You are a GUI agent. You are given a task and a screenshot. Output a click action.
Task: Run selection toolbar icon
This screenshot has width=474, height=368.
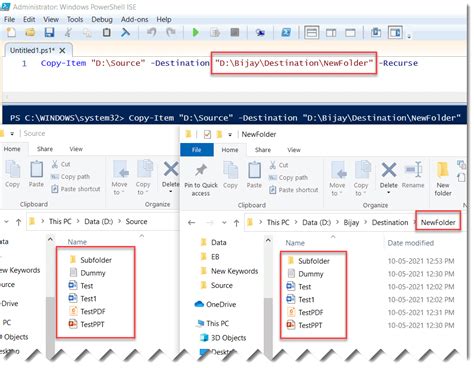(x=215, y=32)
